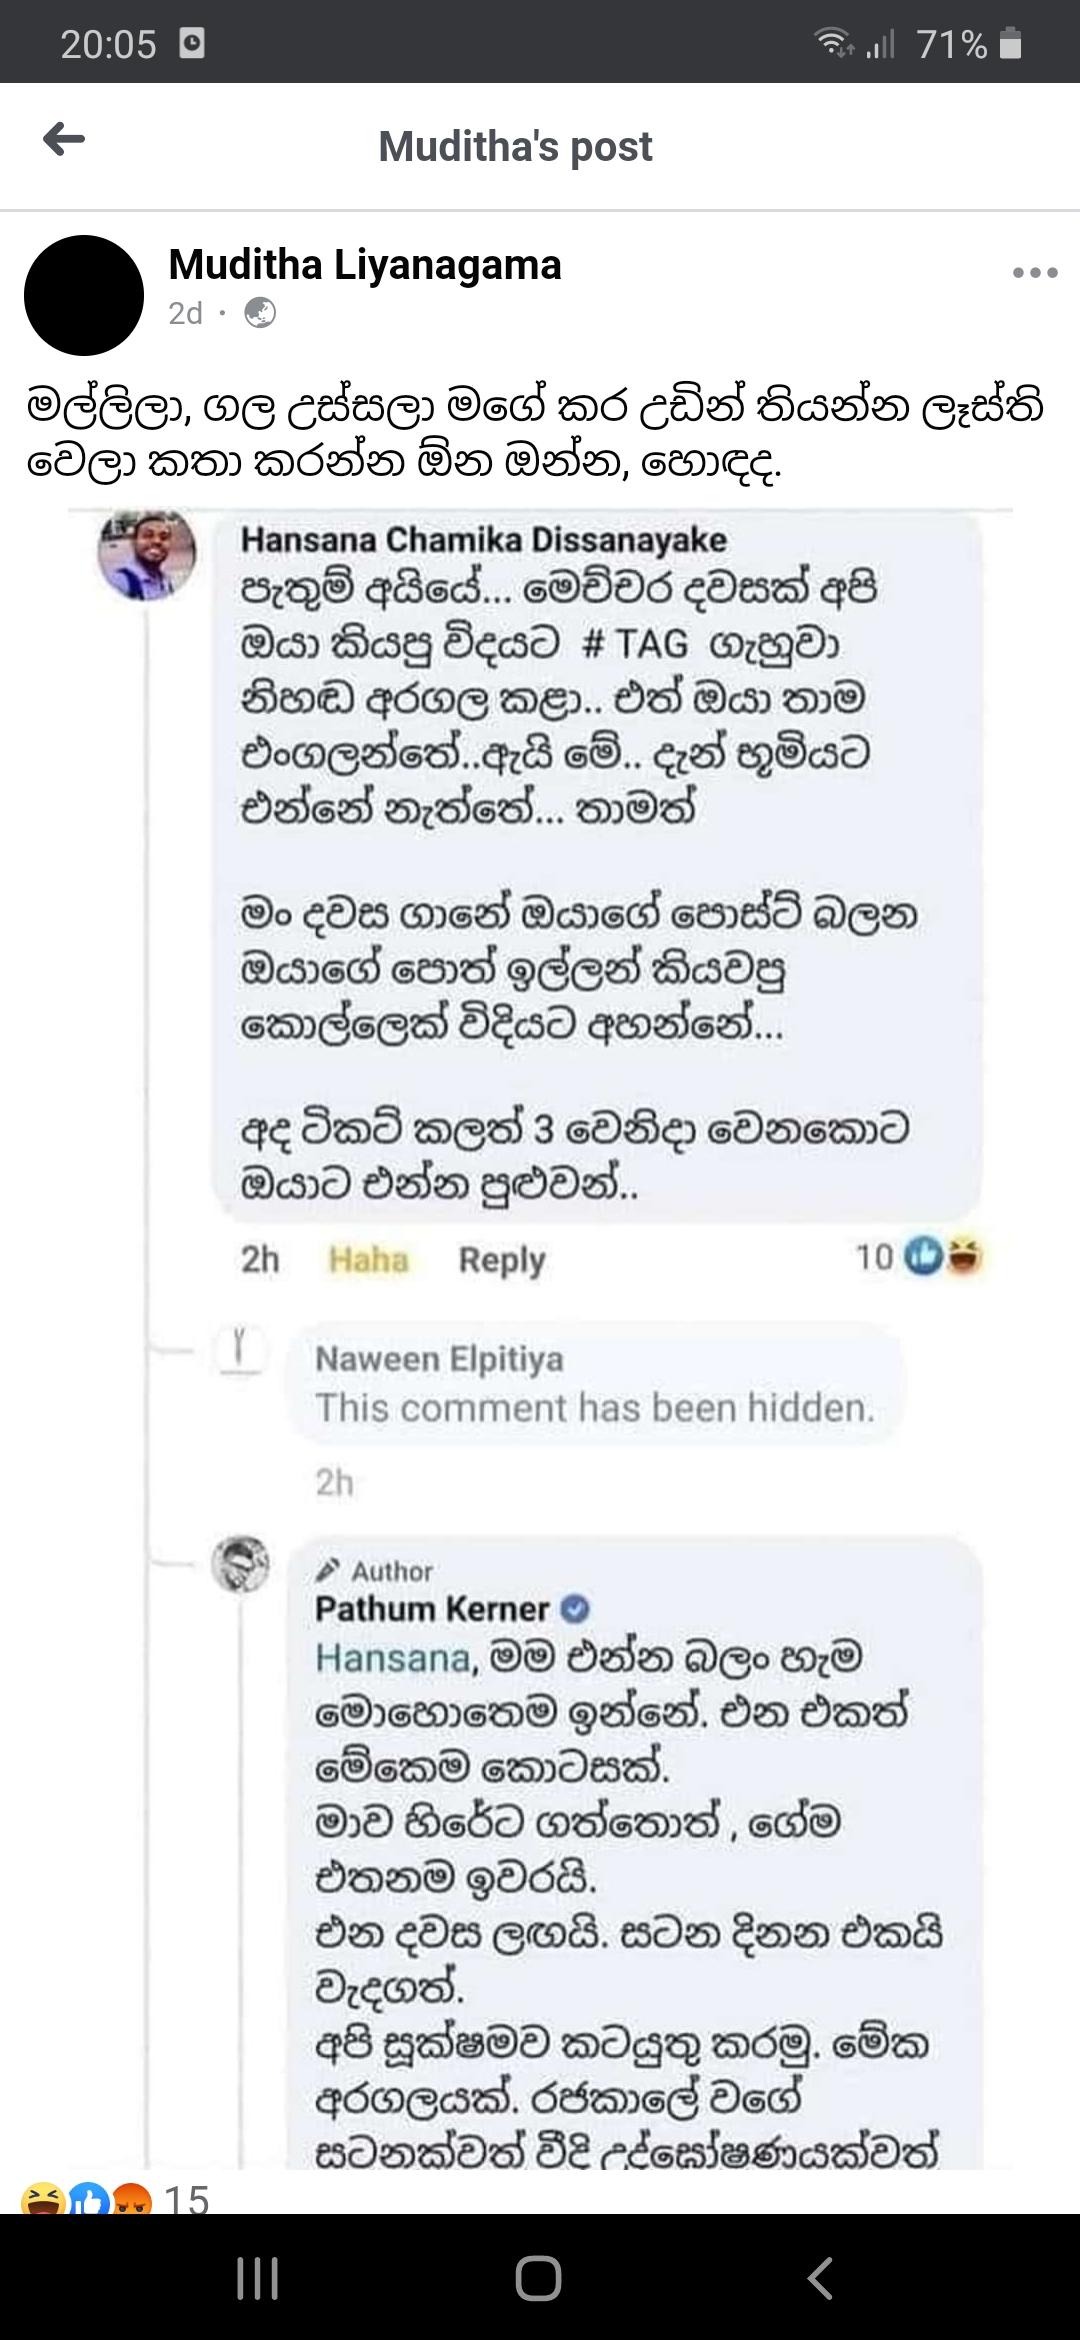Image resolution: width=1080 pixels, height=2340 pixels.
Task: Tap Haha under Hansana's comment
Action: (368, 1260)
